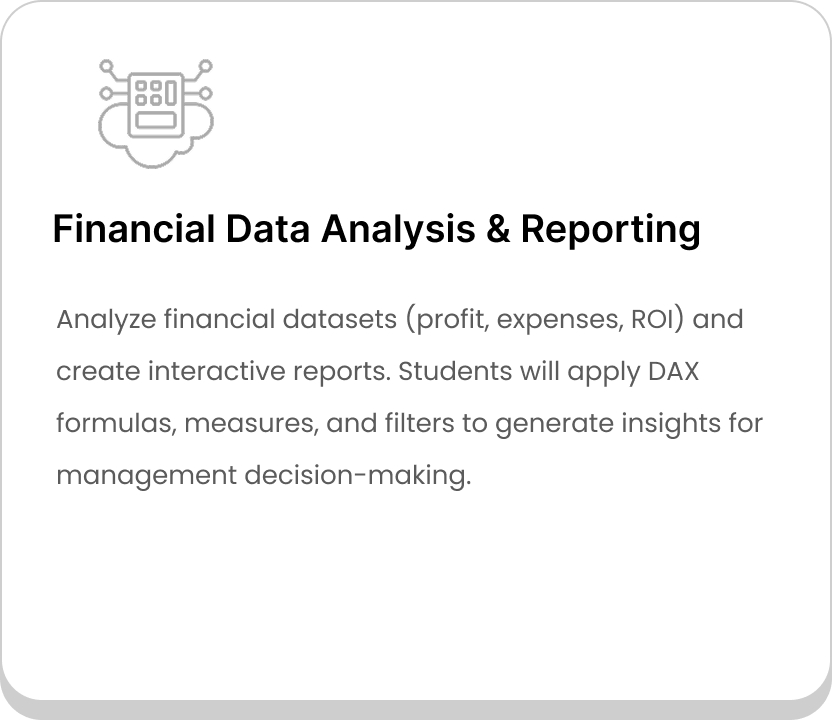Image resolution: width=832 pixels, height=720 pixels.
Task: Click "formulas, measures, and filters" text
Action: tap(255, 423)
